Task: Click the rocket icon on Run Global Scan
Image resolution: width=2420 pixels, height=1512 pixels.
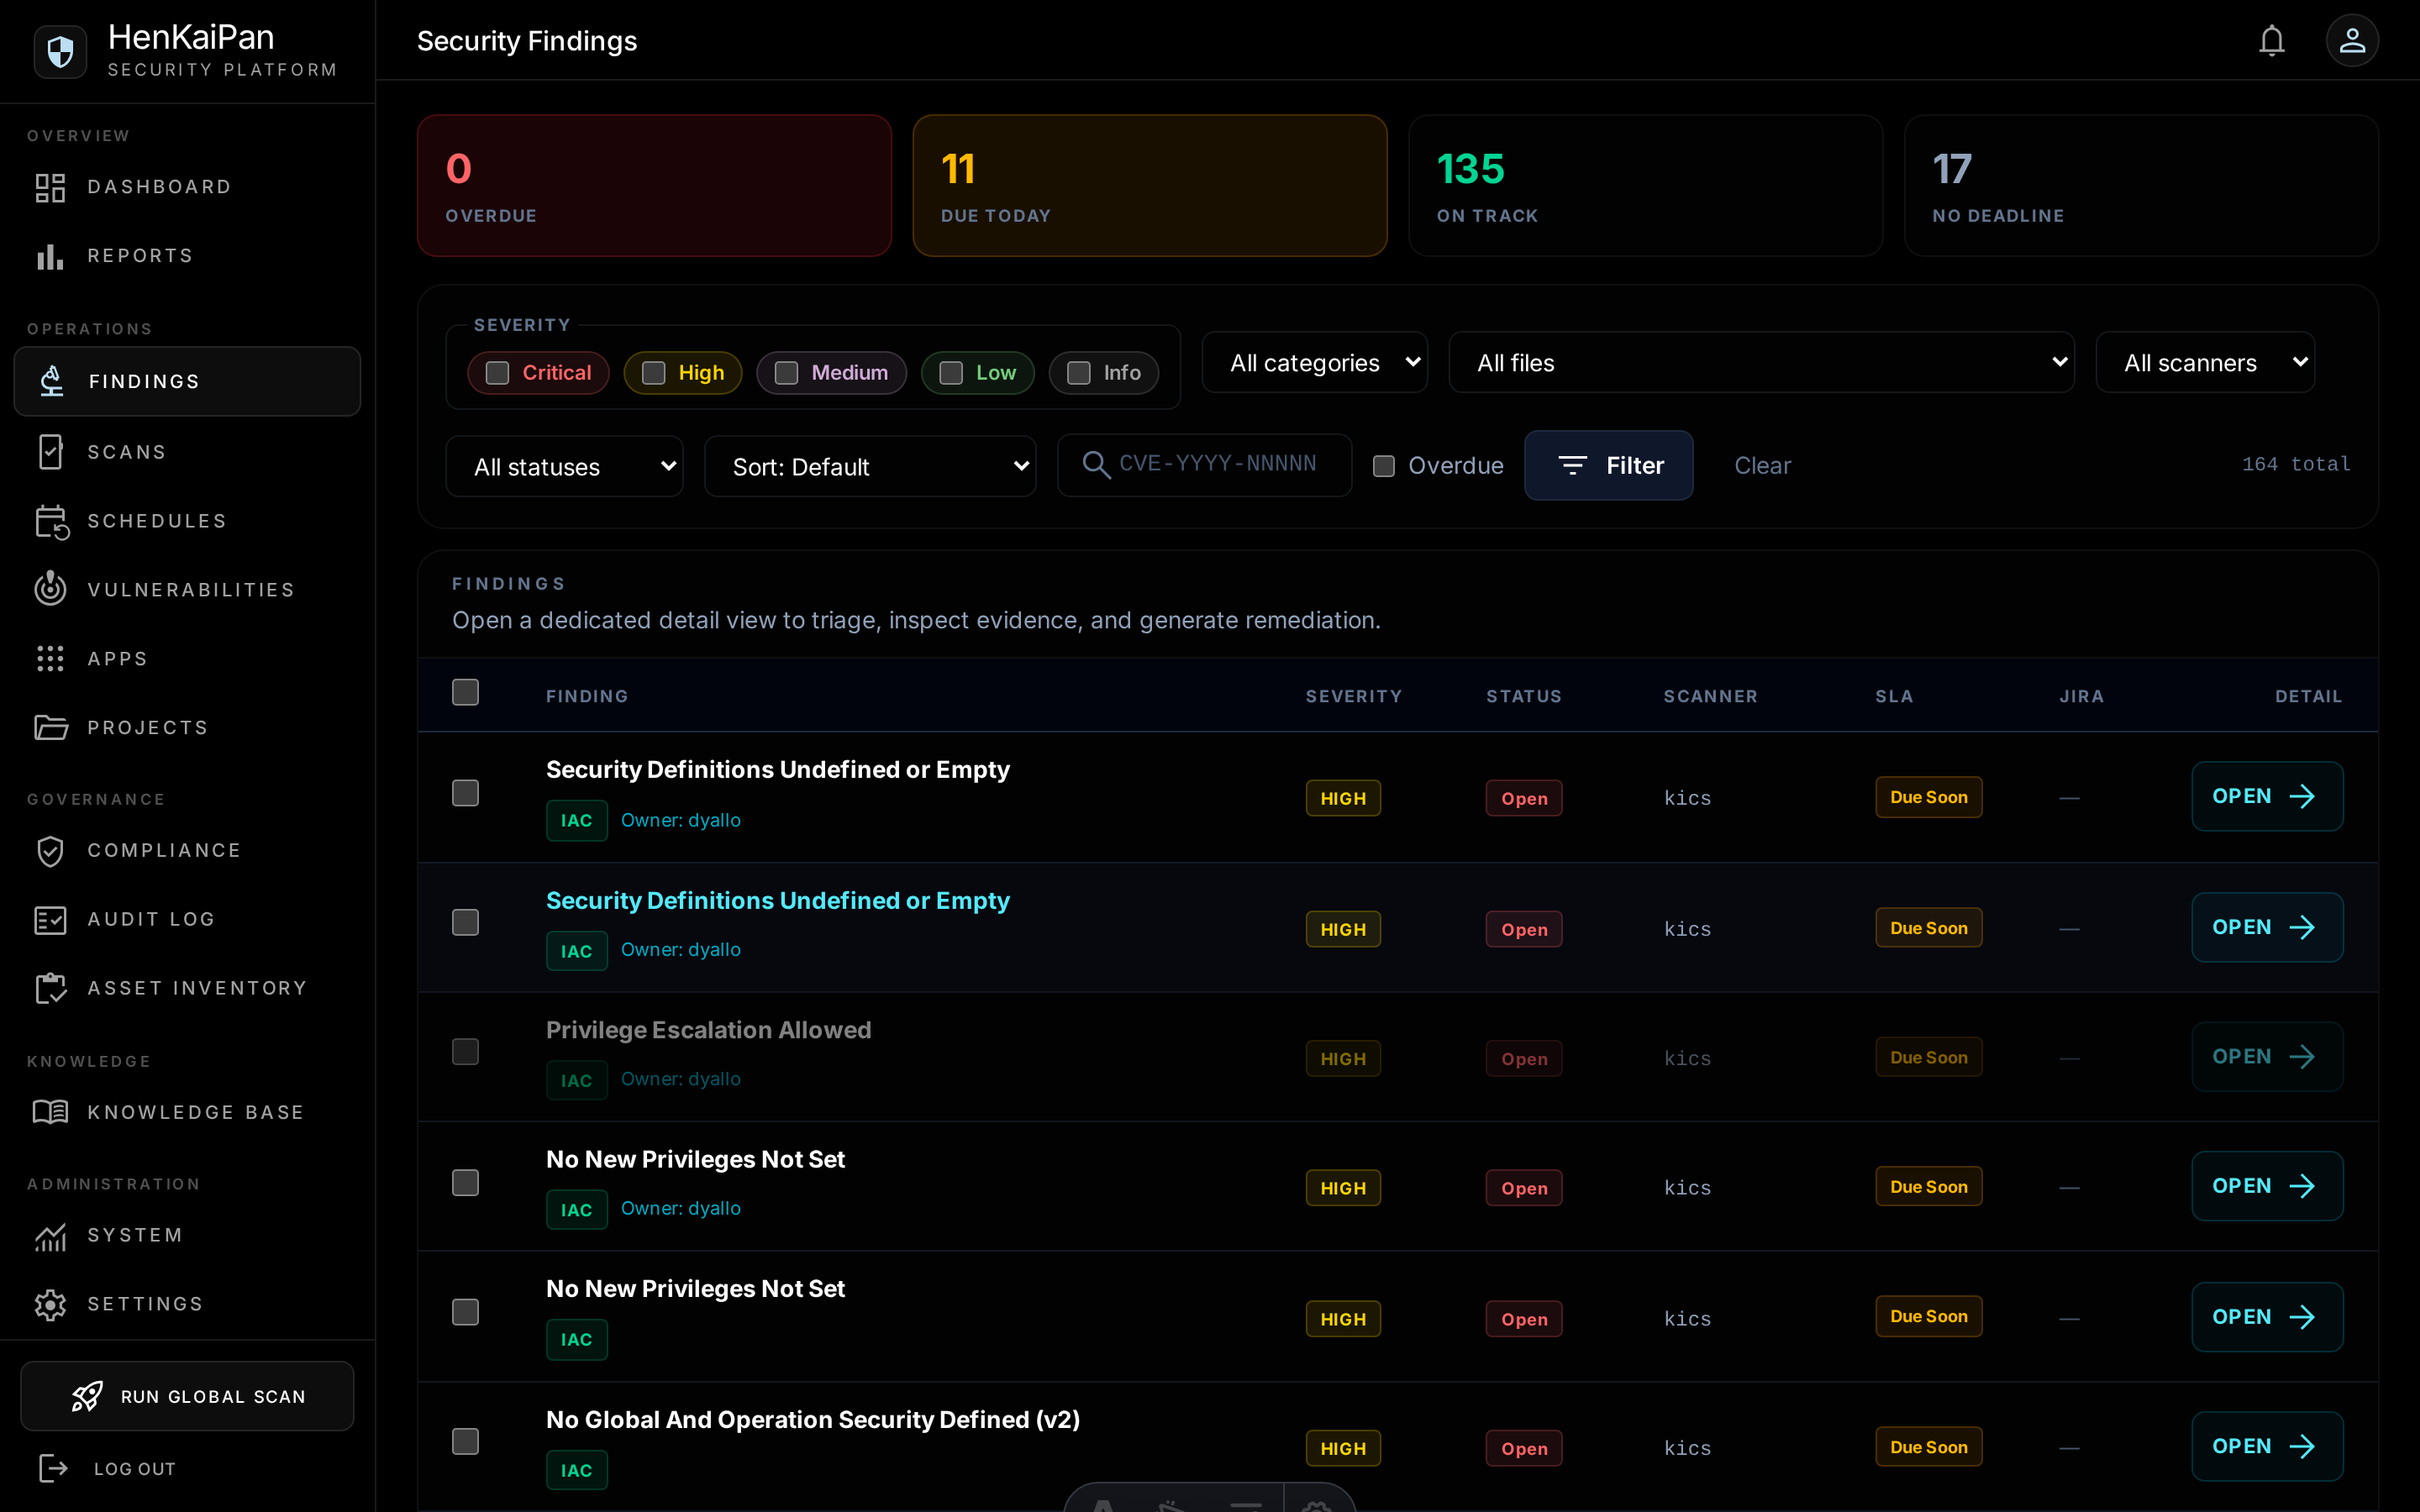Action: point(87,1396)
